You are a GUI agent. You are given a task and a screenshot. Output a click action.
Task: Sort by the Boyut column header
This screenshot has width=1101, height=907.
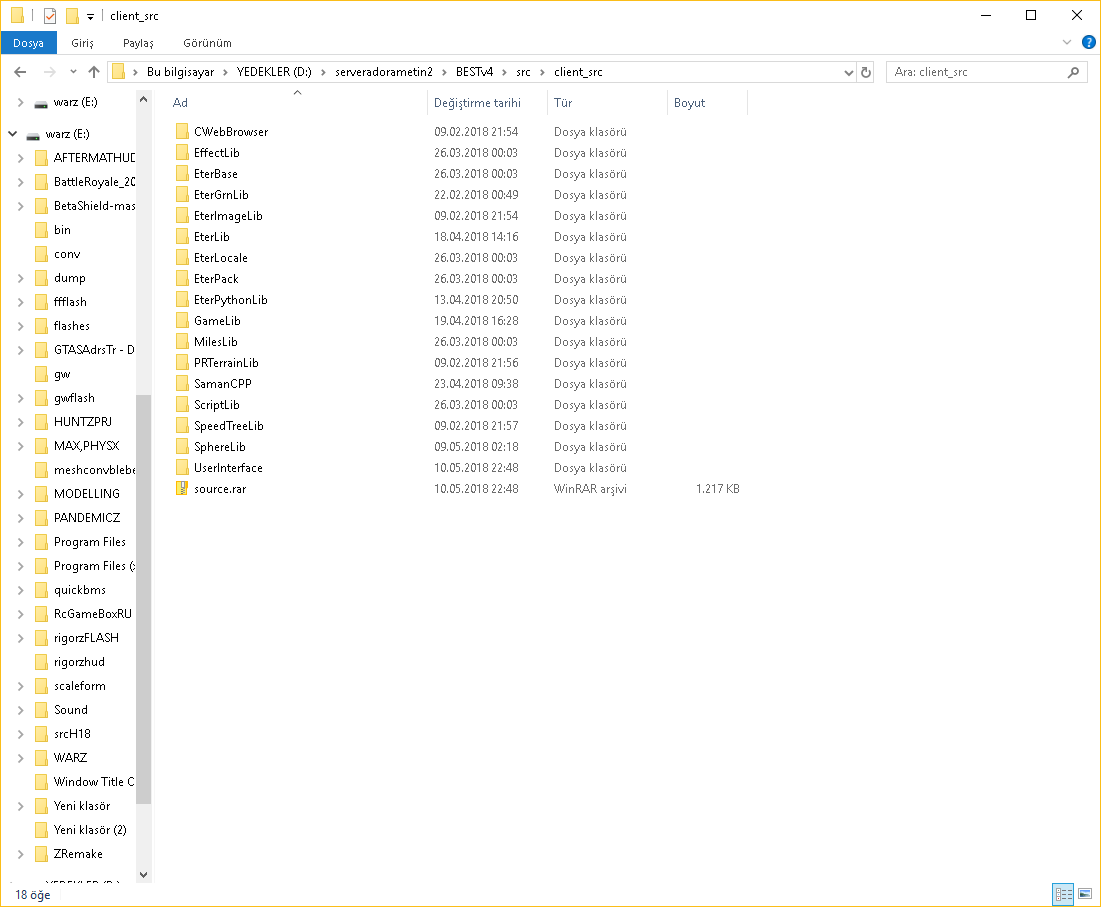[x=690, y=102]
